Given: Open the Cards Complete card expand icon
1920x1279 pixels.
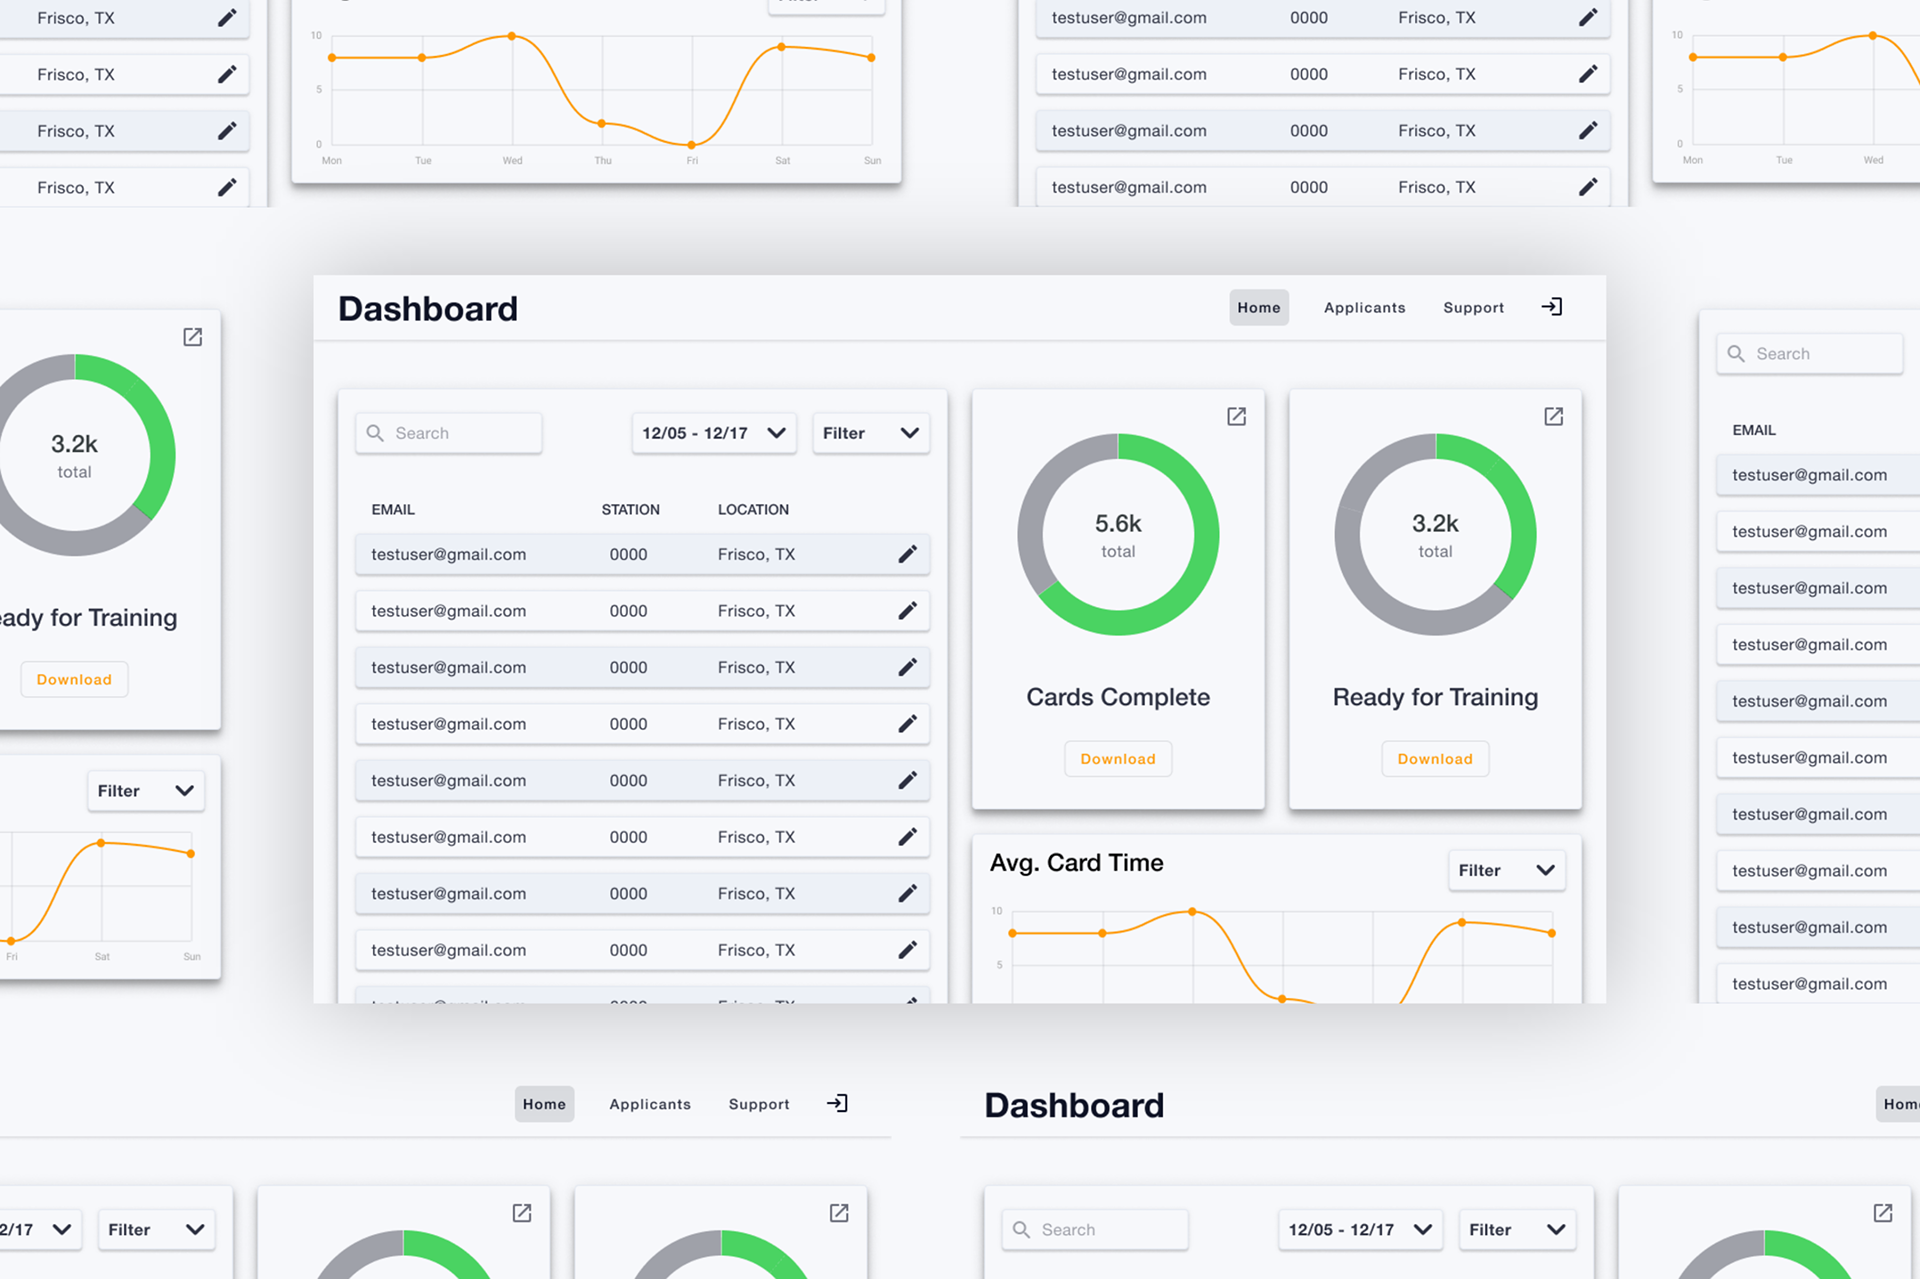Looking at the screenshot, I should (x=1236, y=416).
